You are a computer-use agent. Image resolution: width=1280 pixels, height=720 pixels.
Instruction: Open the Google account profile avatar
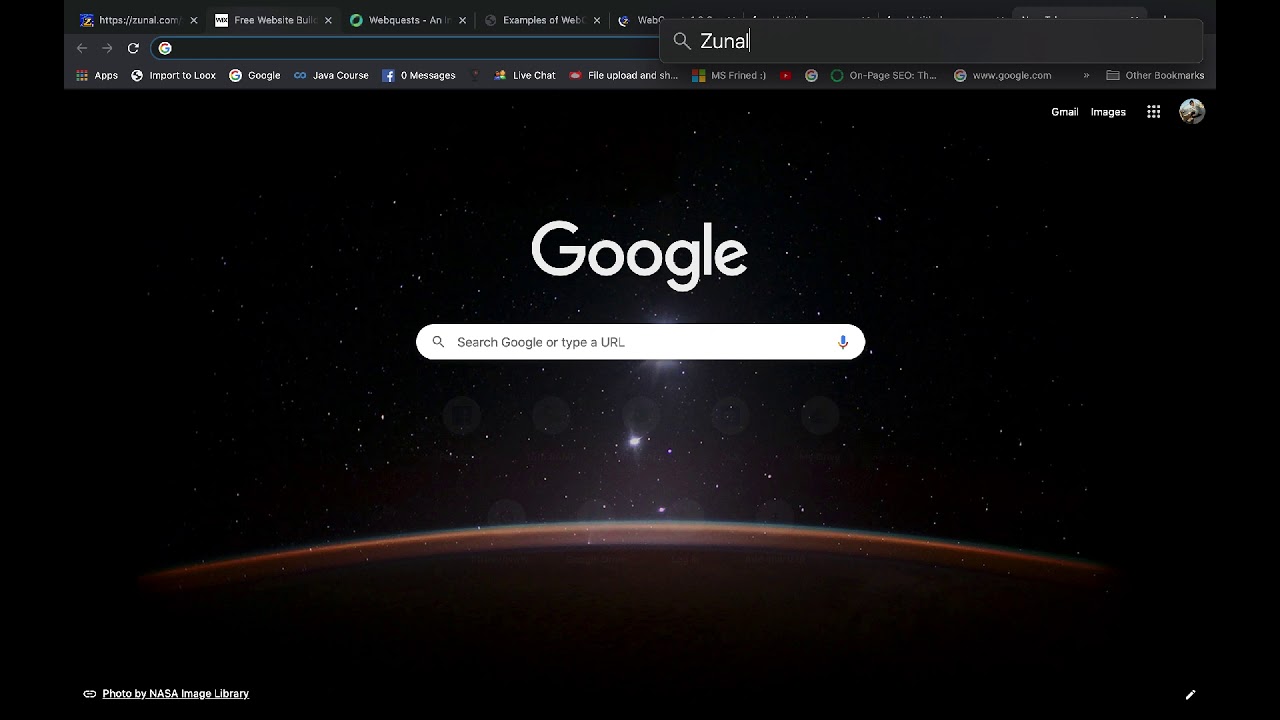(1192, 112)
